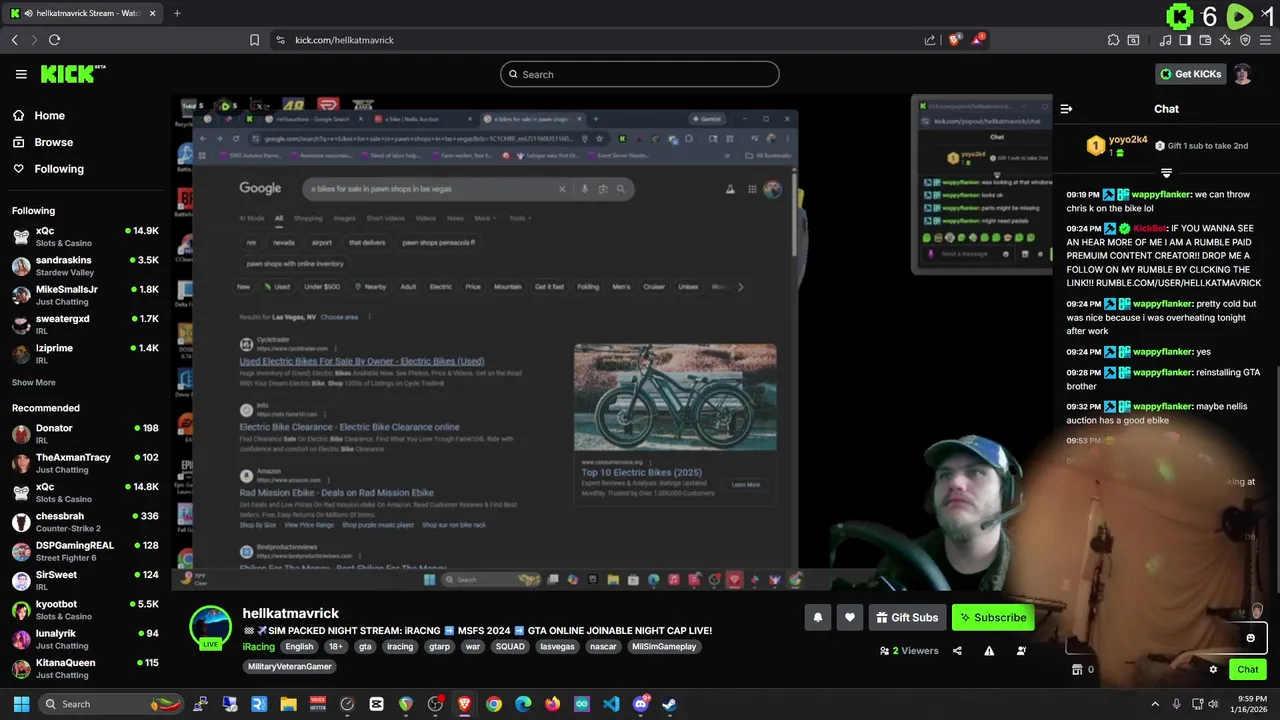Screen dimensions: 1280x720
Task: Toggle browser sidebar panel icon
Action: point(1185,40)
